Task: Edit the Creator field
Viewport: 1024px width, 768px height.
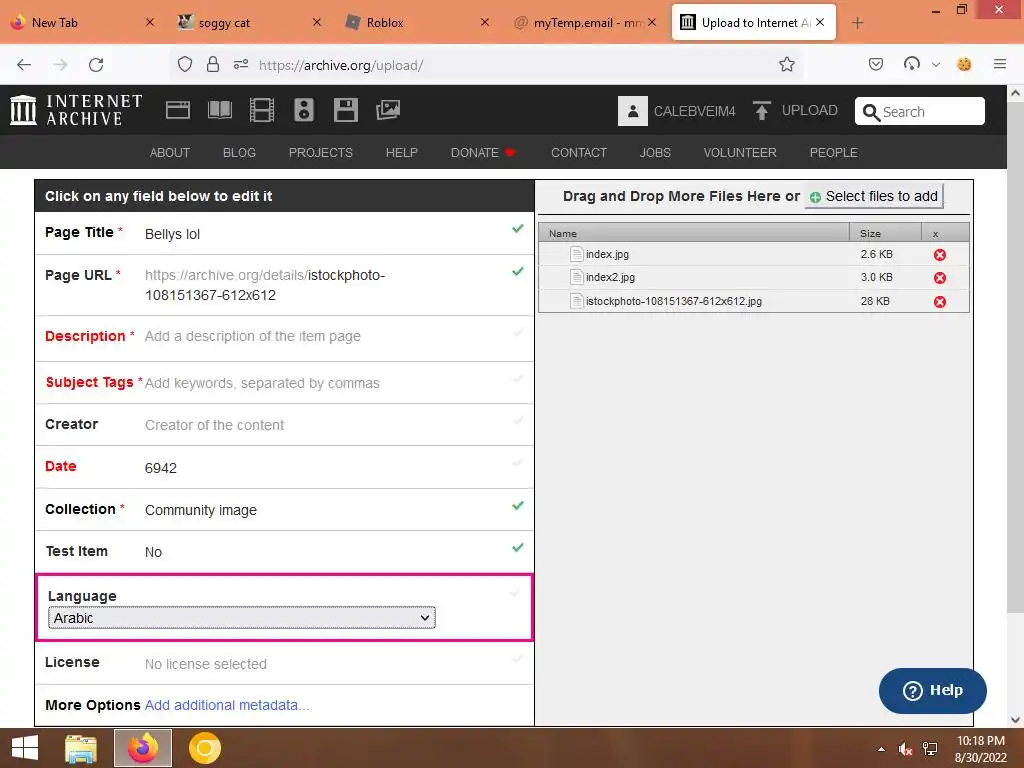Action: (285, 424)
